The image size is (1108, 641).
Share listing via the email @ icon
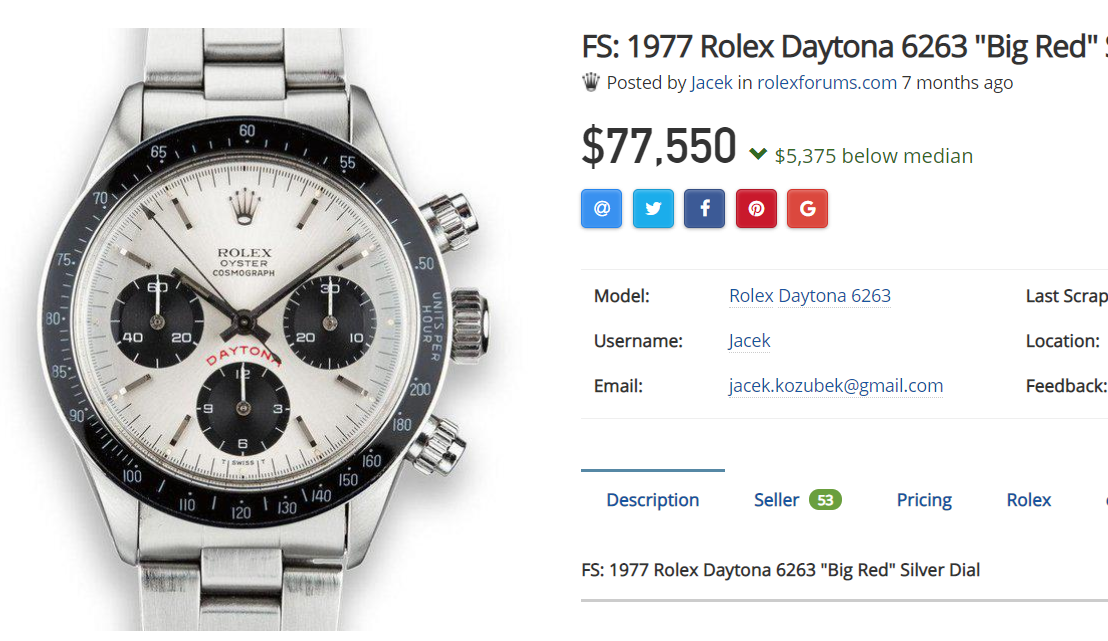tap(601, 209)
